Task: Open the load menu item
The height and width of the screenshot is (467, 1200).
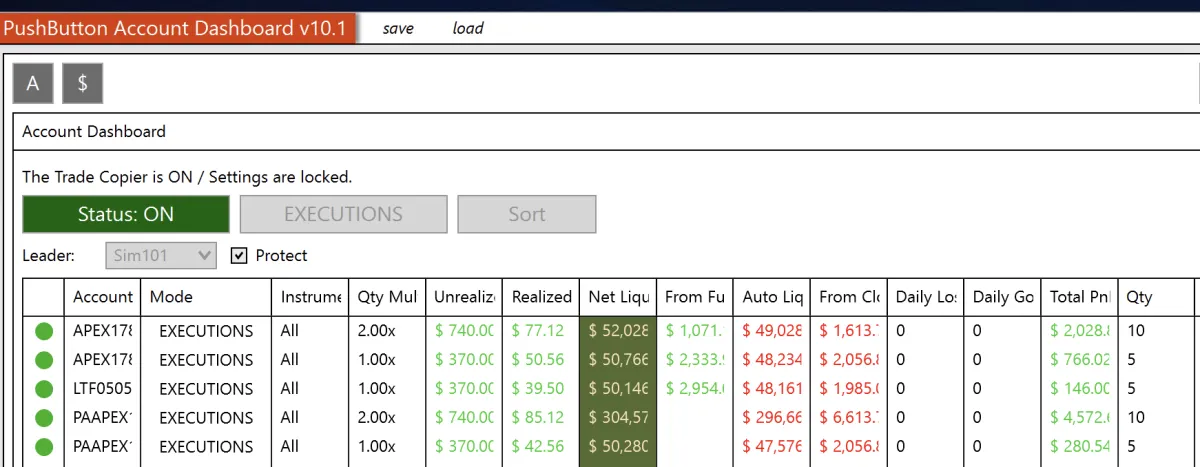Action: (468, 28)
